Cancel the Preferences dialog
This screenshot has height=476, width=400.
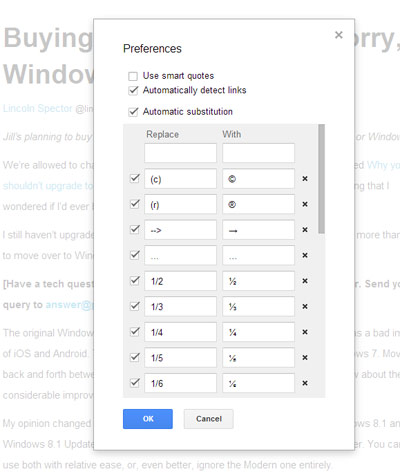tap(209, 419)
